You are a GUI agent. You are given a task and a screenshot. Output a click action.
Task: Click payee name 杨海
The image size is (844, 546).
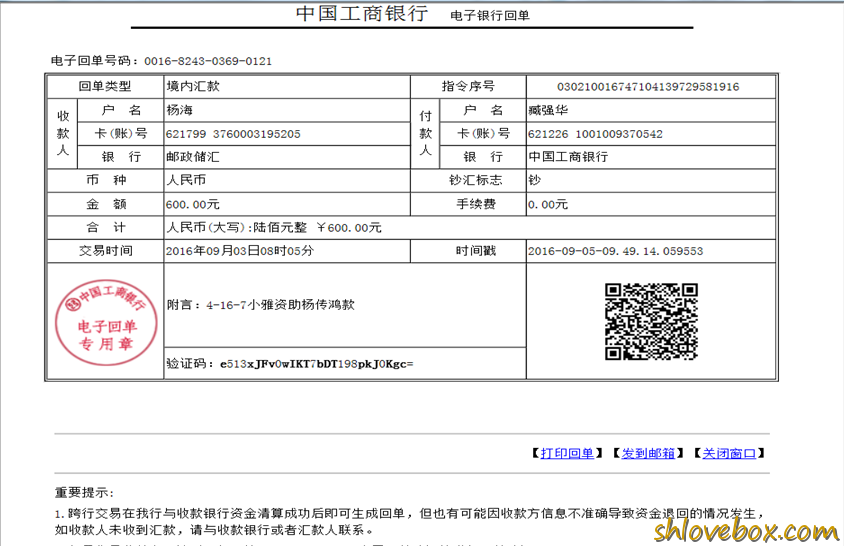180,110
